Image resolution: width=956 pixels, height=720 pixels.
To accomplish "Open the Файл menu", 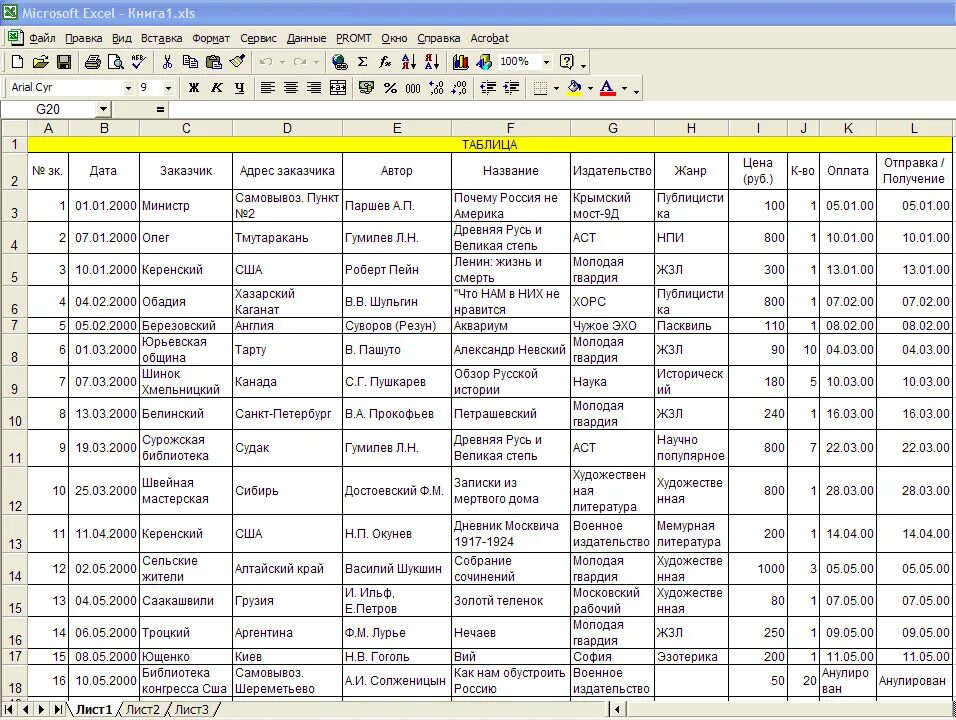I will pos(42,38).
